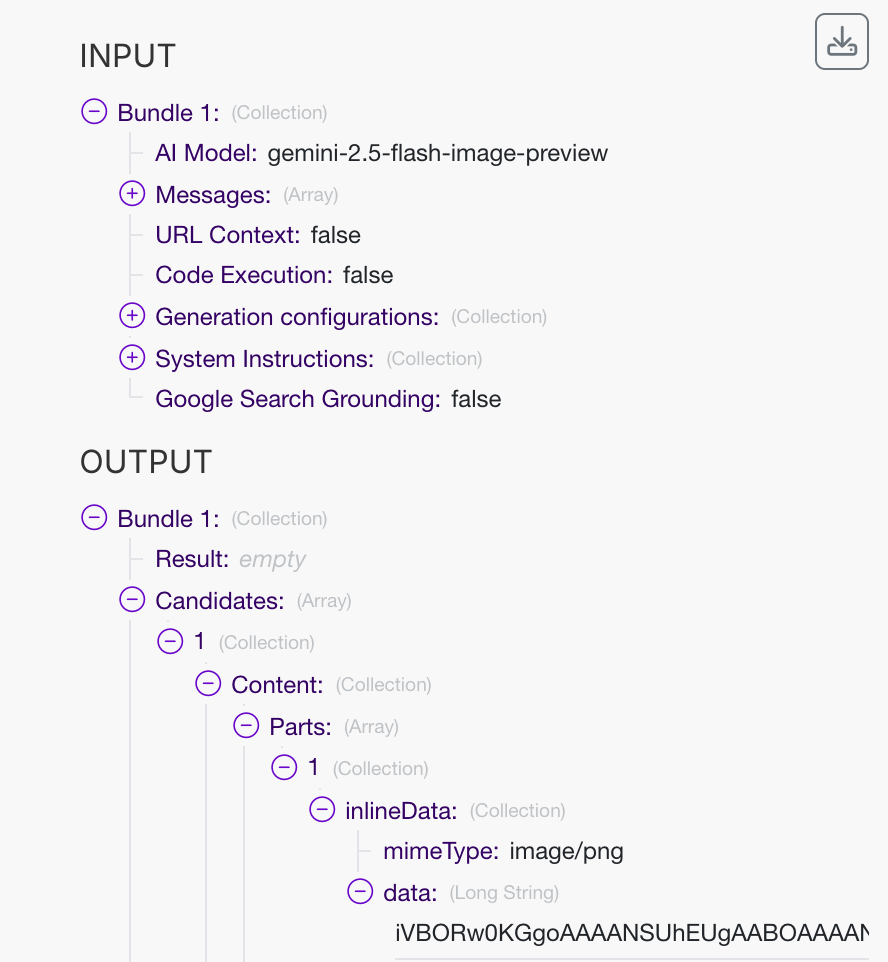
Task: Collapse the inlineData collection
Action: [x=322, y=810]
